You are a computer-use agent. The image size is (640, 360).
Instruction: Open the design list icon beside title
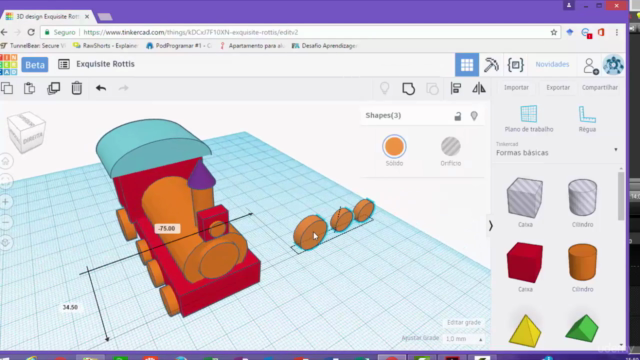point(64,64)
